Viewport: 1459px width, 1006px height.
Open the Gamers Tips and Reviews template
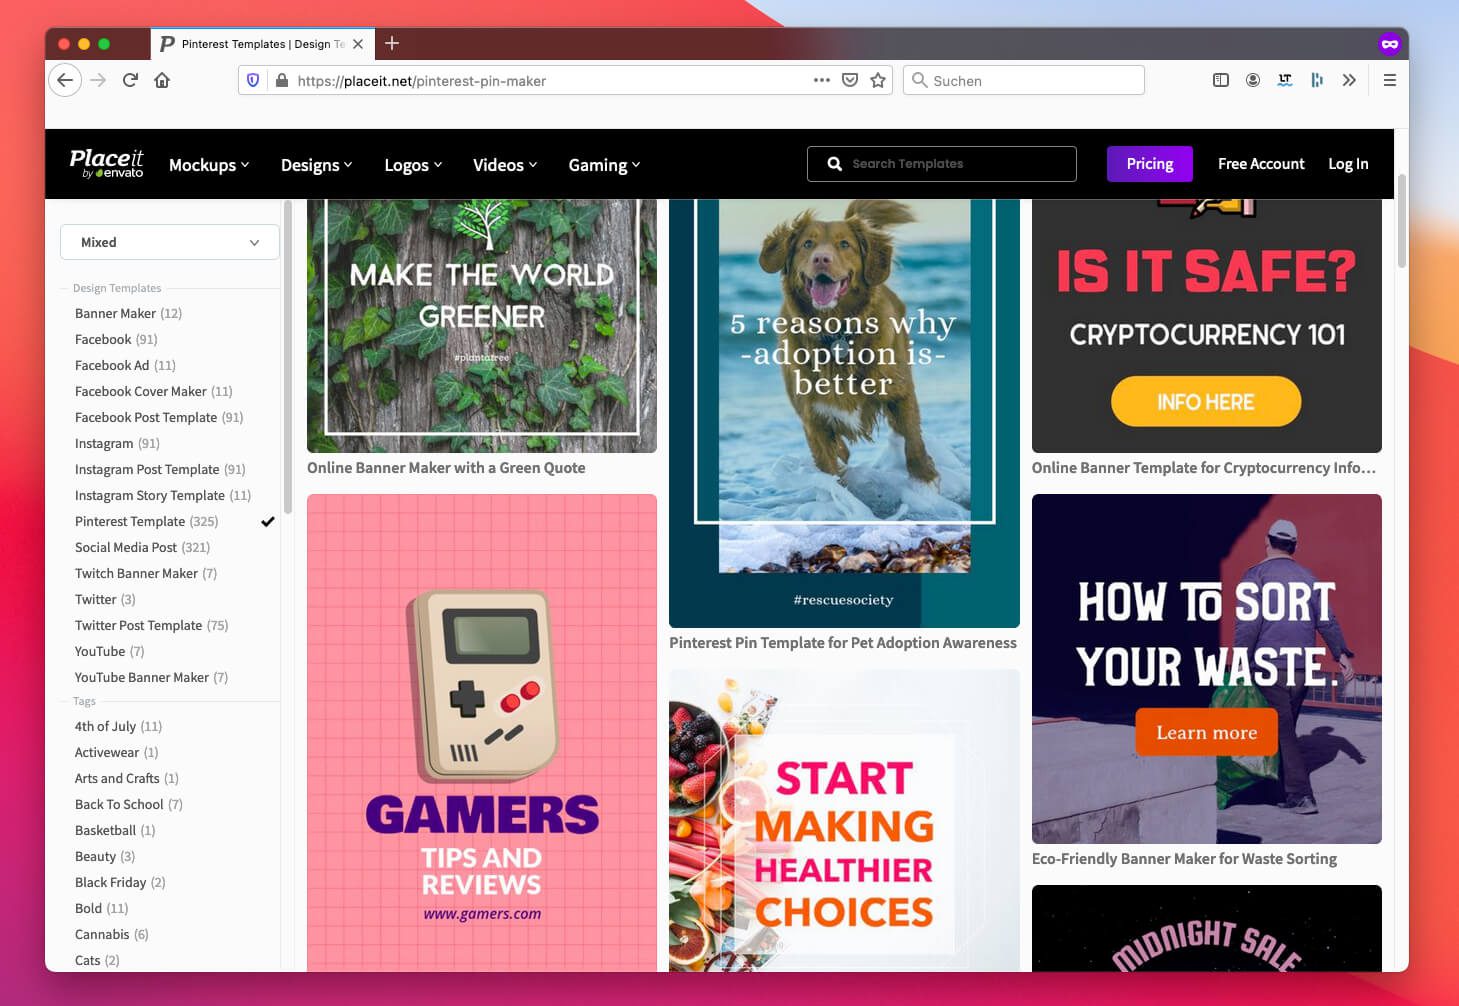(x=482, y=733)
